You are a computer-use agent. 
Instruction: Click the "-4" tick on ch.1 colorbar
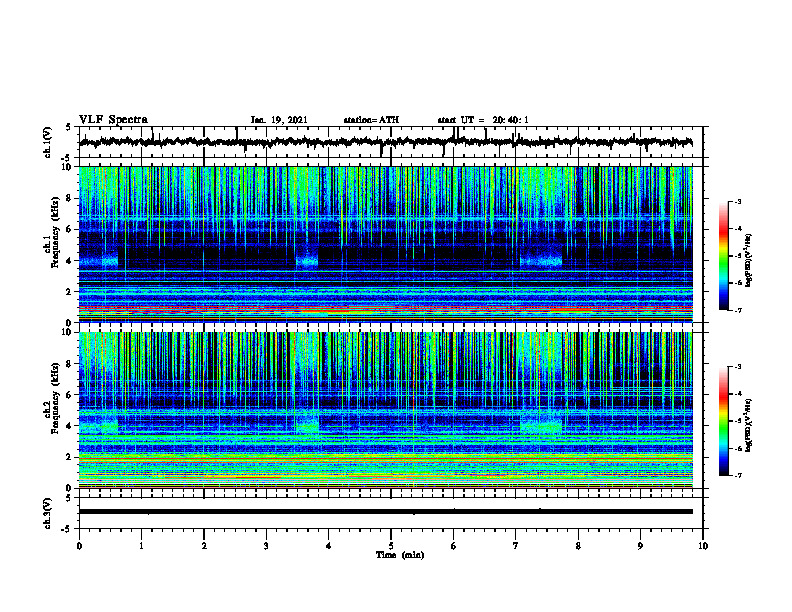(x=738, y=229)
